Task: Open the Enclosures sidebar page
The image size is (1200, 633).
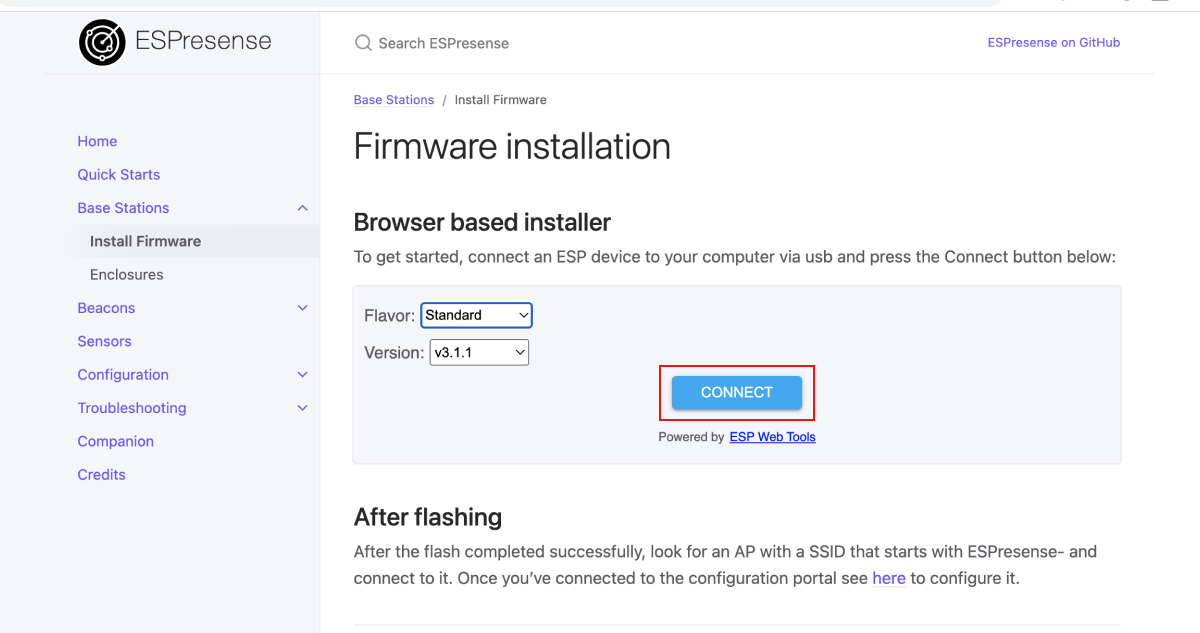Action: coord(126,274)
